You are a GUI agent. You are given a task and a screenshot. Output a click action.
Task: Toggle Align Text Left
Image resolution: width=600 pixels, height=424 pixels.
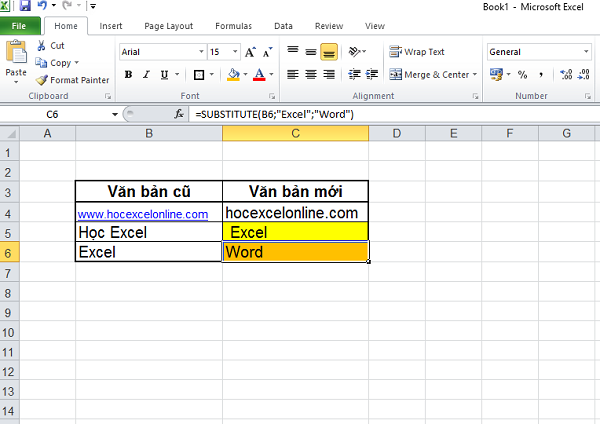[293, 74]
